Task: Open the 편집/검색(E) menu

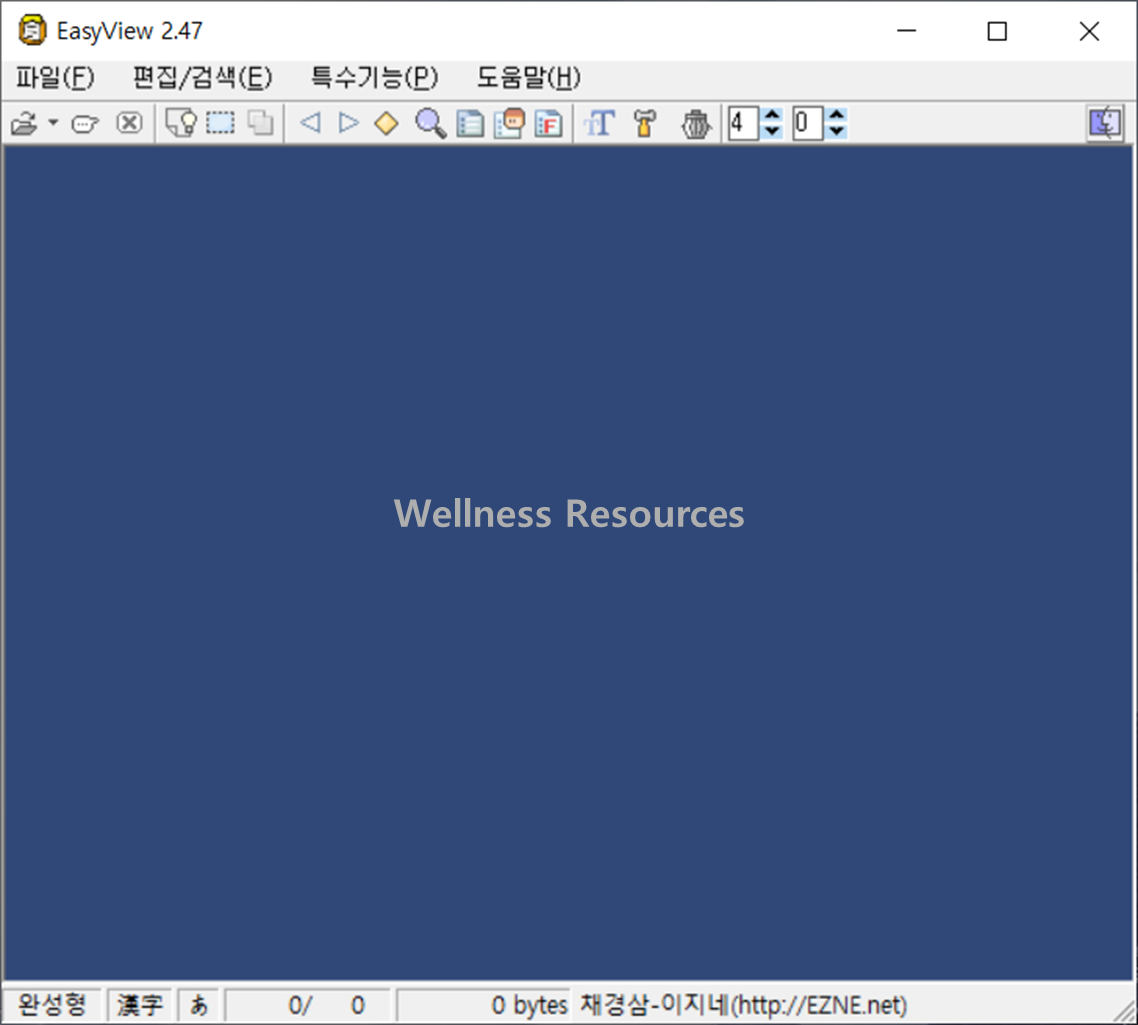Action: coord(202,78)
